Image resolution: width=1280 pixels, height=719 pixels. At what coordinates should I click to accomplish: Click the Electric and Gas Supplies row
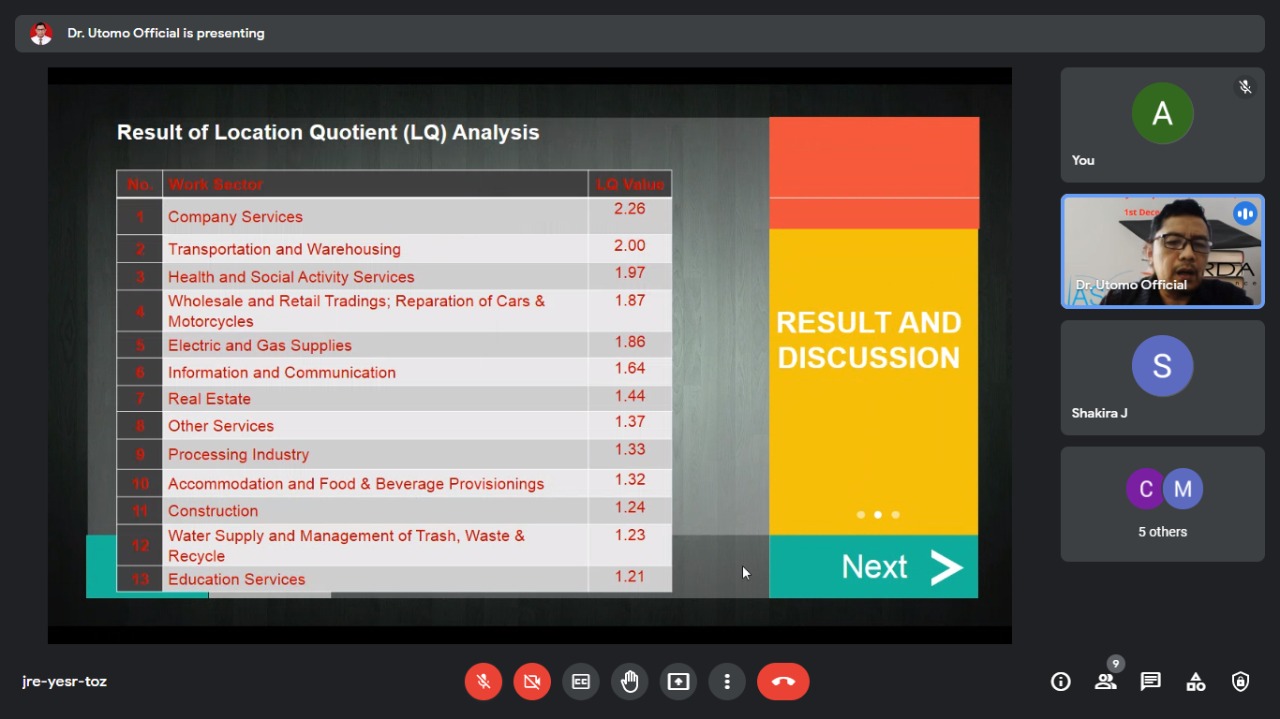(x=394, y=345)
